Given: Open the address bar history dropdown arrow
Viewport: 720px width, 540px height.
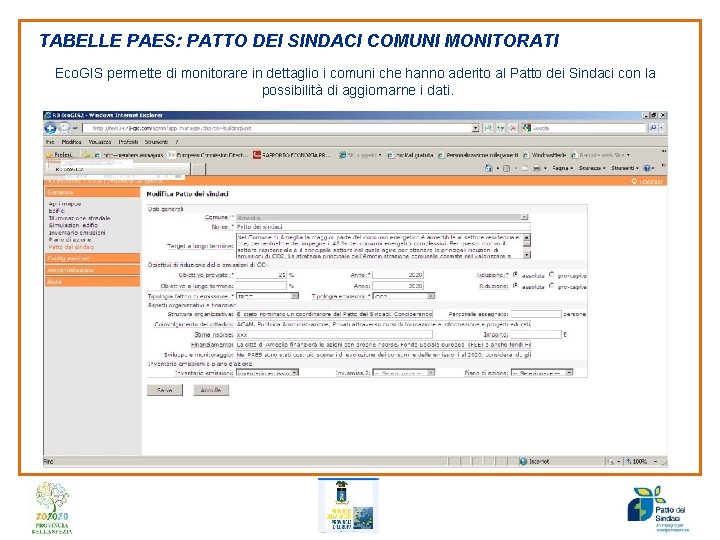Looking at the screenshot, I should (x=476, y=128).
